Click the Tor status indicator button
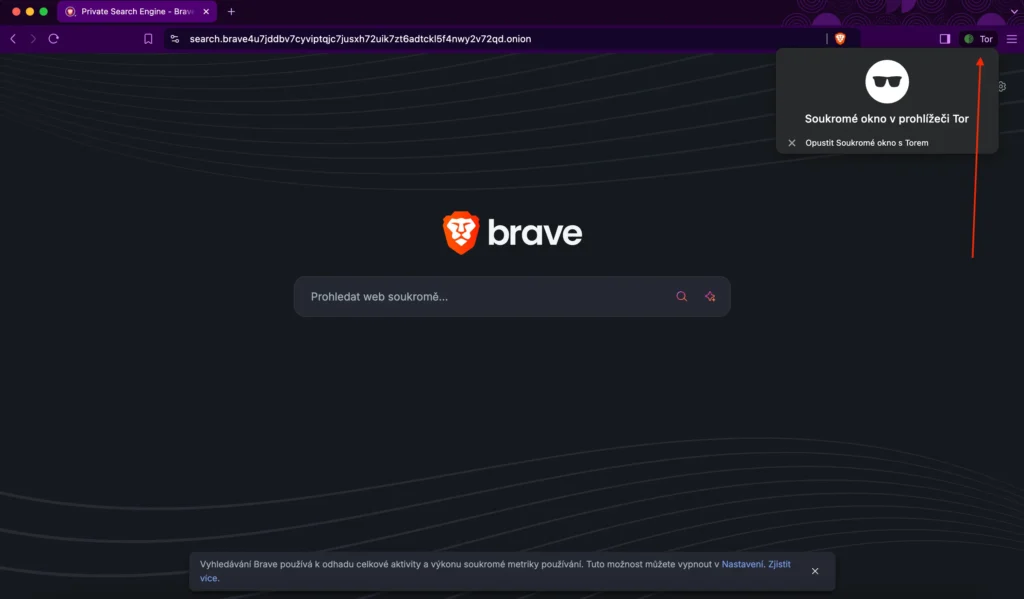The image size is (1024, 599). click(x=978, y=39)
